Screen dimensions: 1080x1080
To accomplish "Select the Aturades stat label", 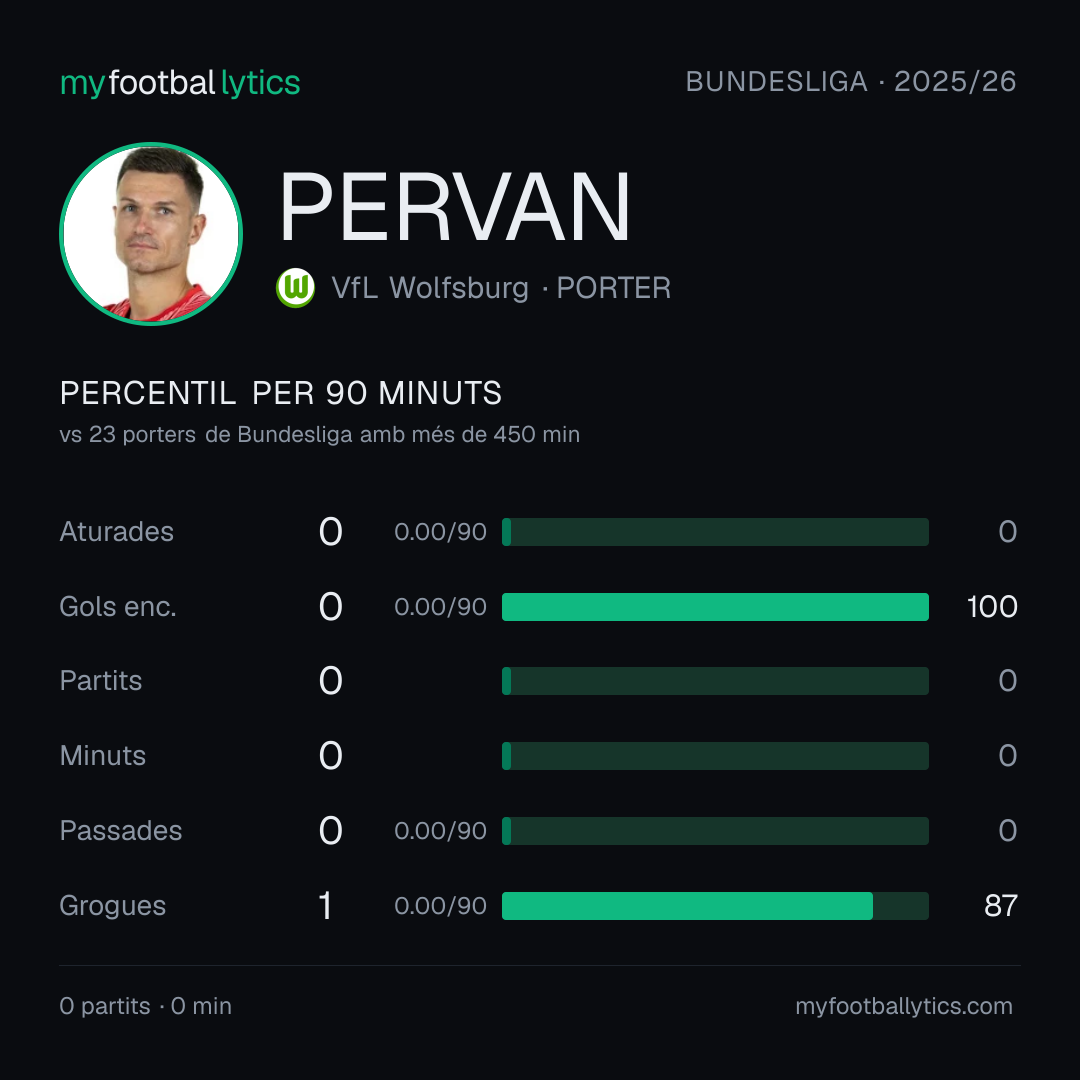I will tap(116, 532).
